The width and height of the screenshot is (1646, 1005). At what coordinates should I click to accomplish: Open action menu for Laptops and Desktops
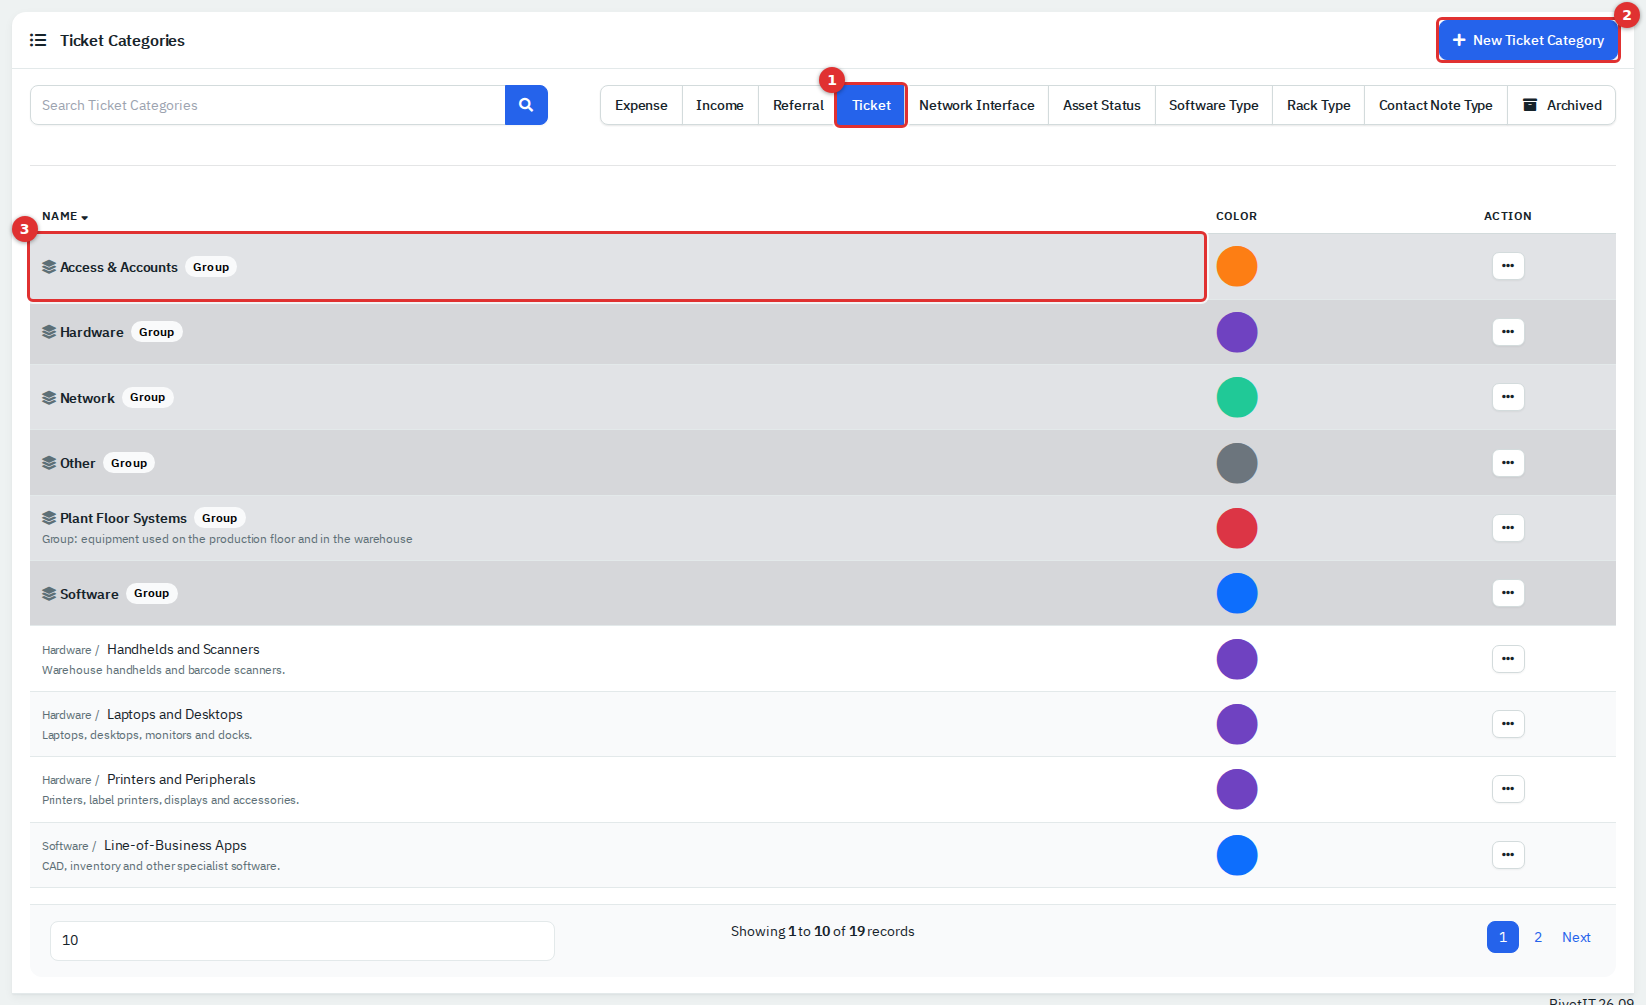point(1508,724)
